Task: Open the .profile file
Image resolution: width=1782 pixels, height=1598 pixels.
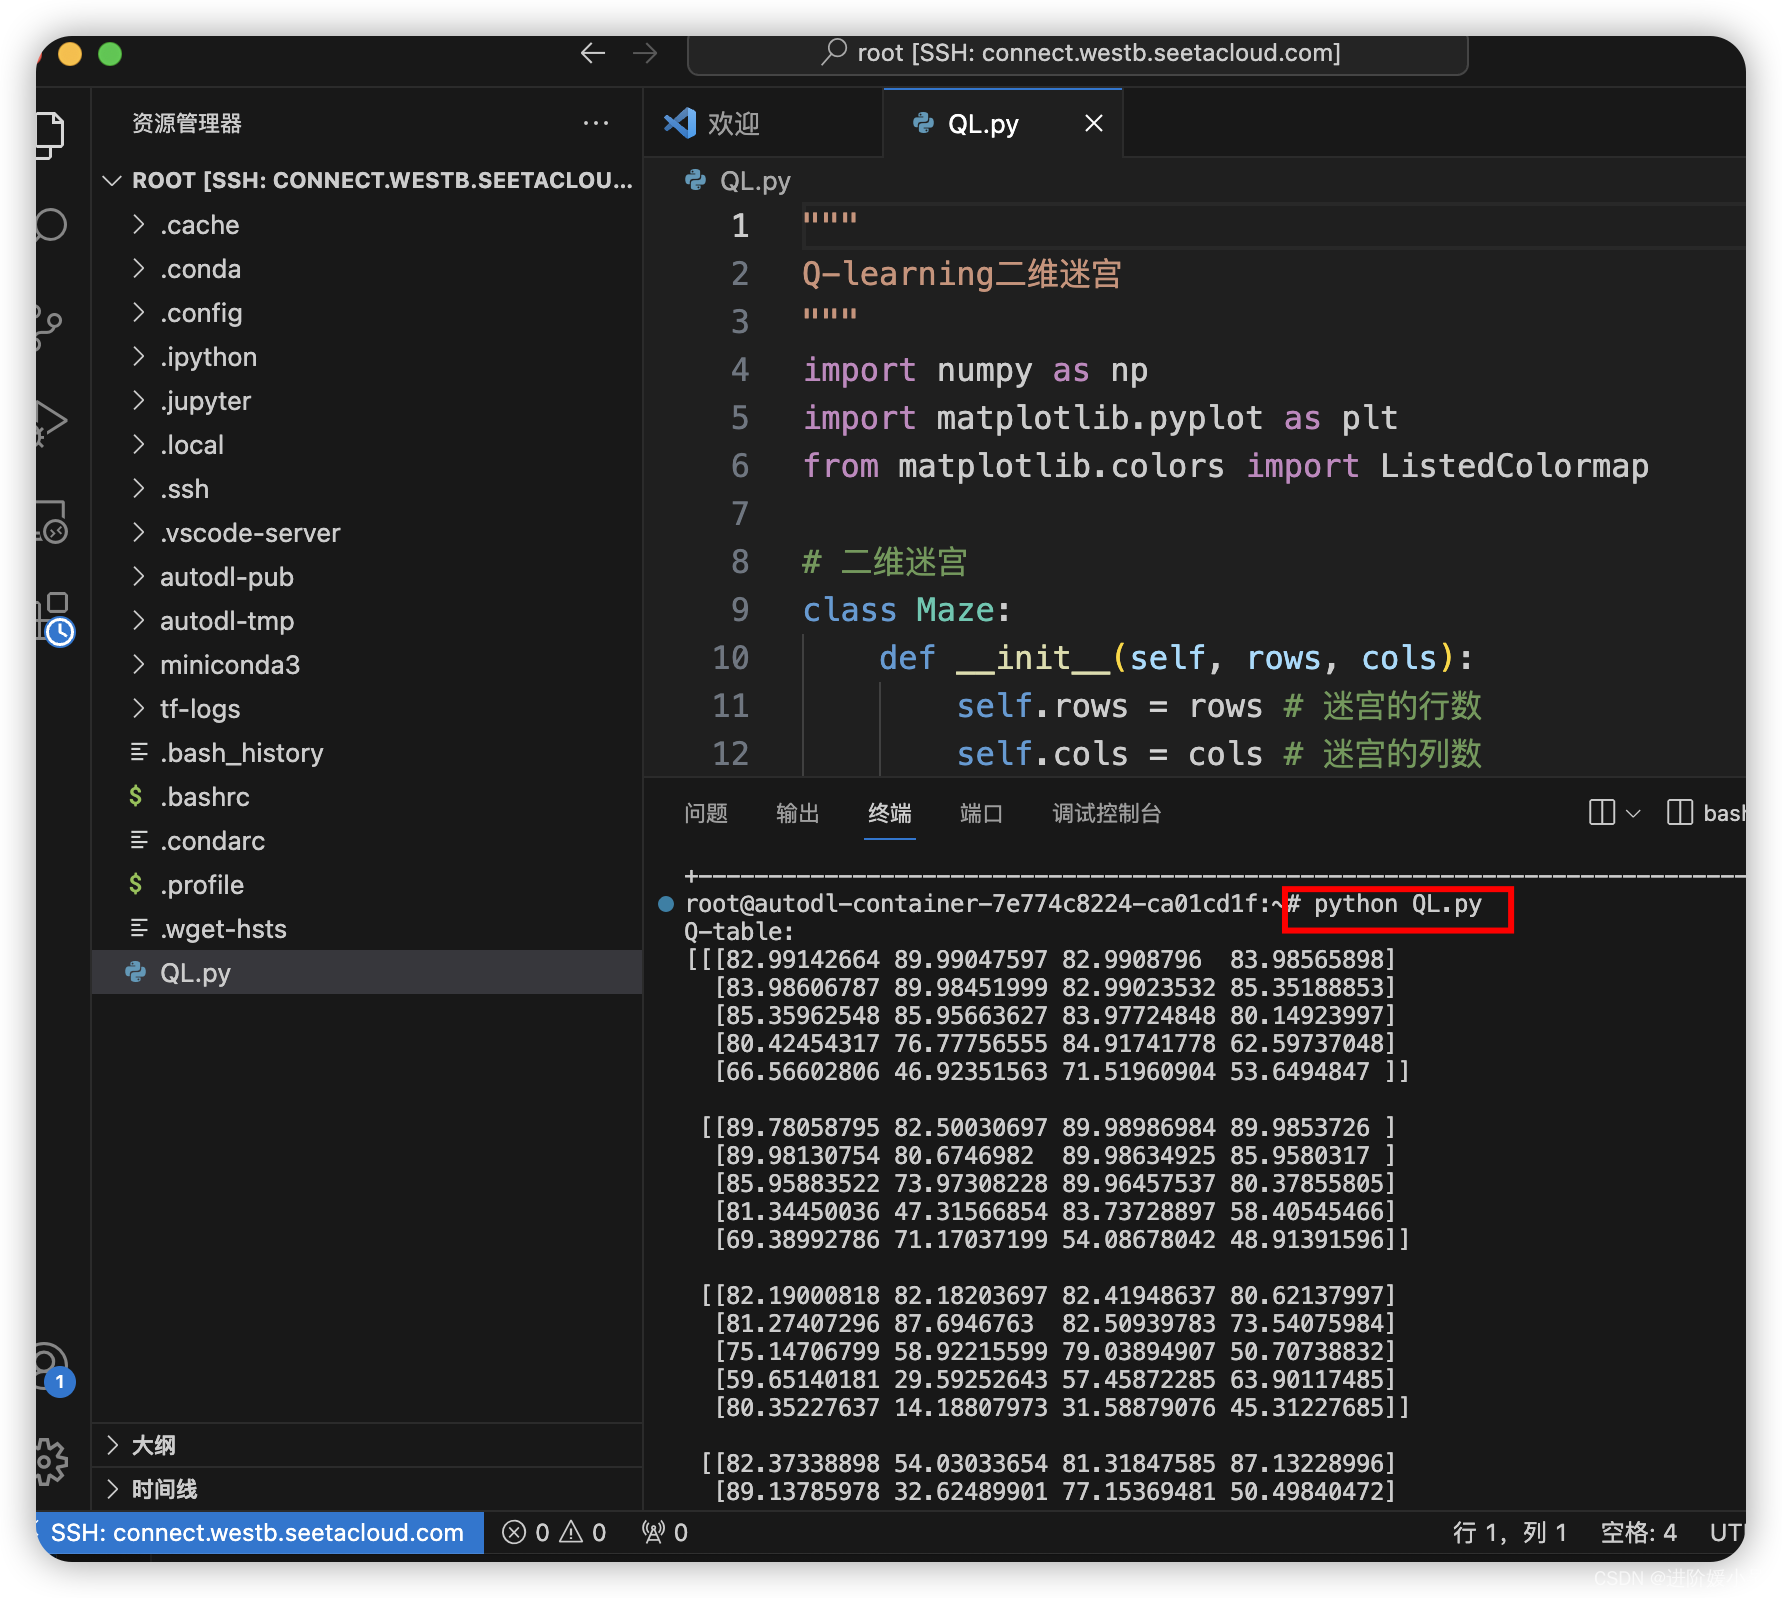Action: [x=368, y=885]
